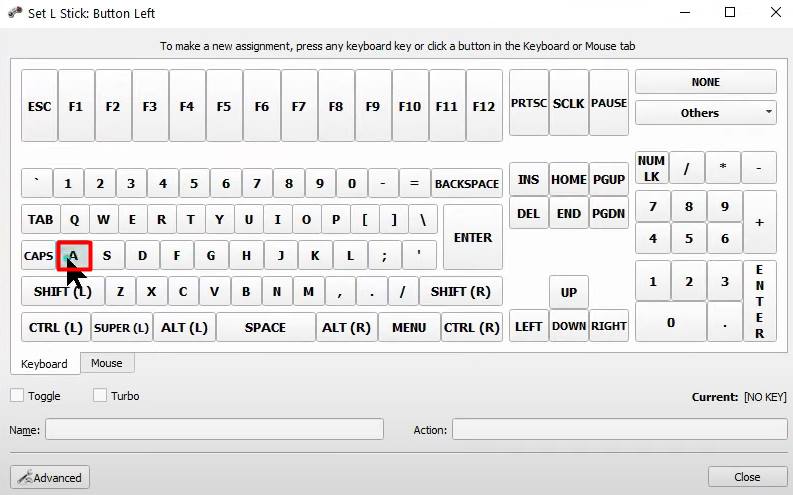Assign the RIGHT arrow key

tap(609, 326)
